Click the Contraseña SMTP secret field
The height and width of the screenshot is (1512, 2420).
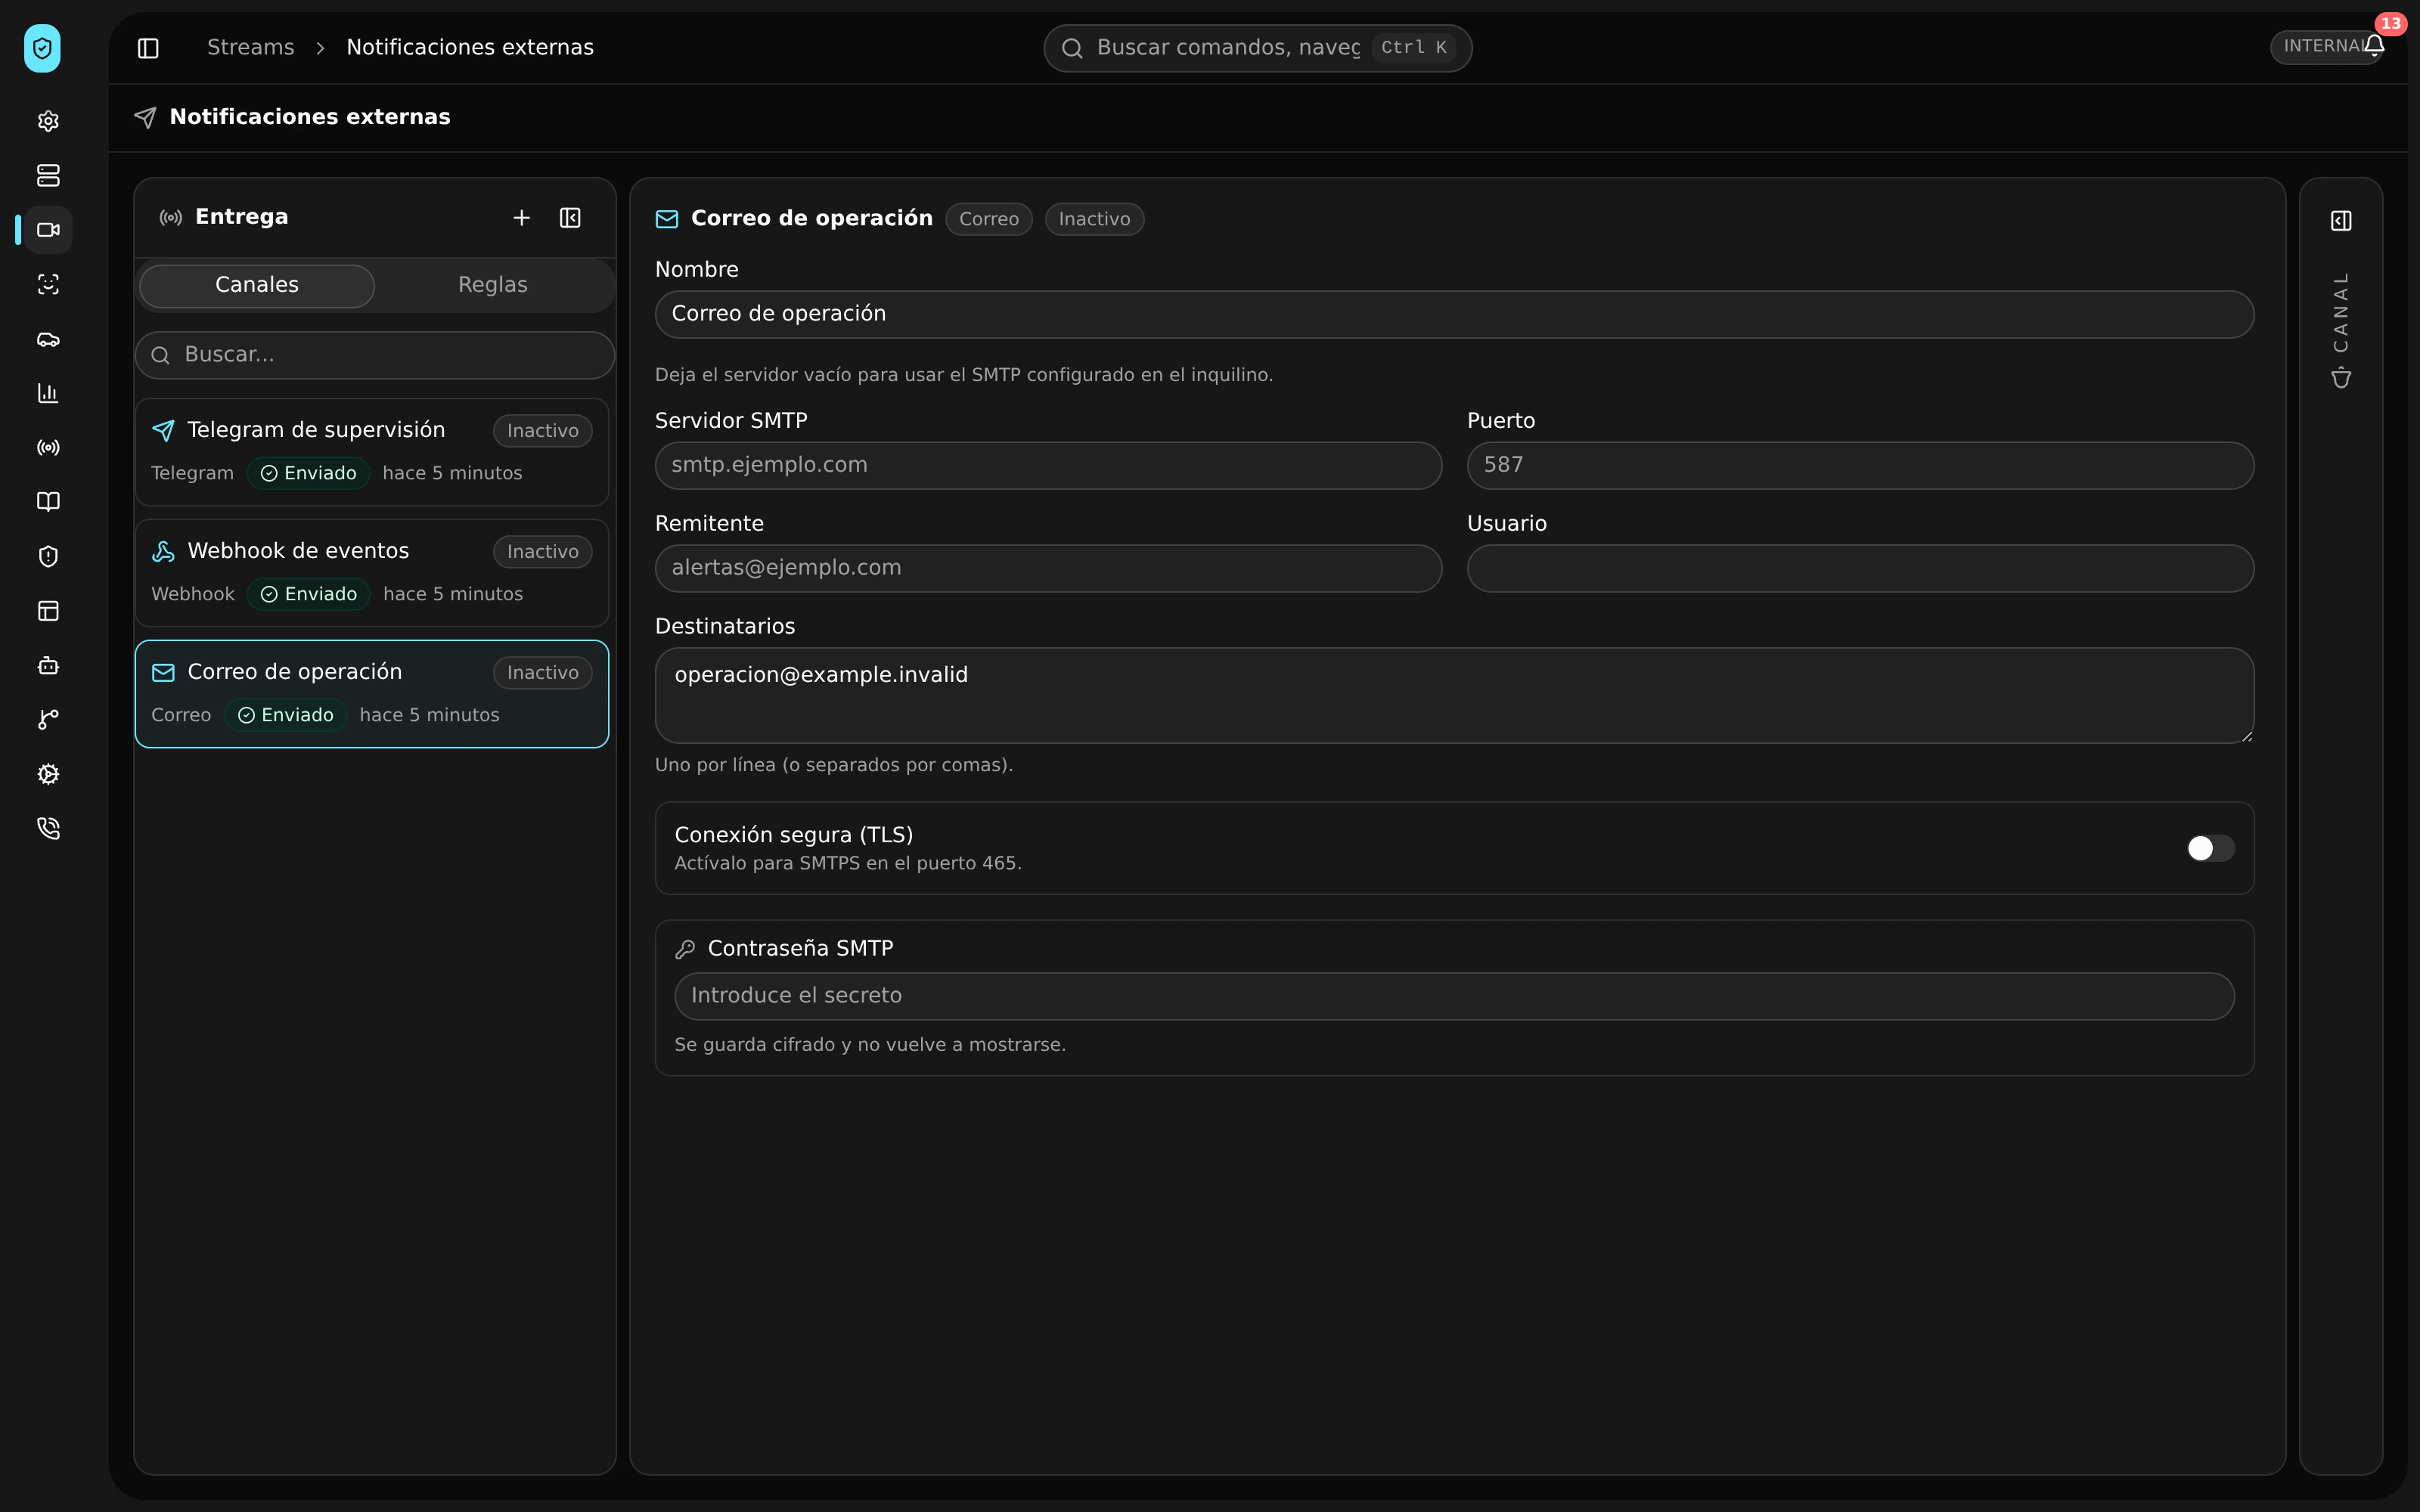click(1454, 996)
